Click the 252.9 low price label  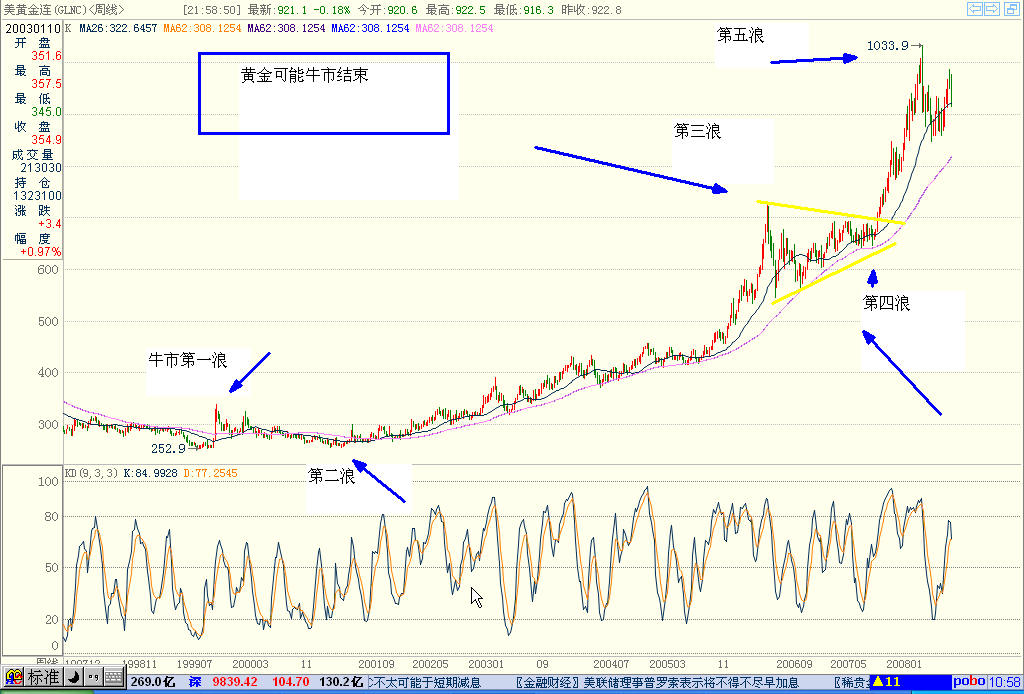(x=168, y=449)
